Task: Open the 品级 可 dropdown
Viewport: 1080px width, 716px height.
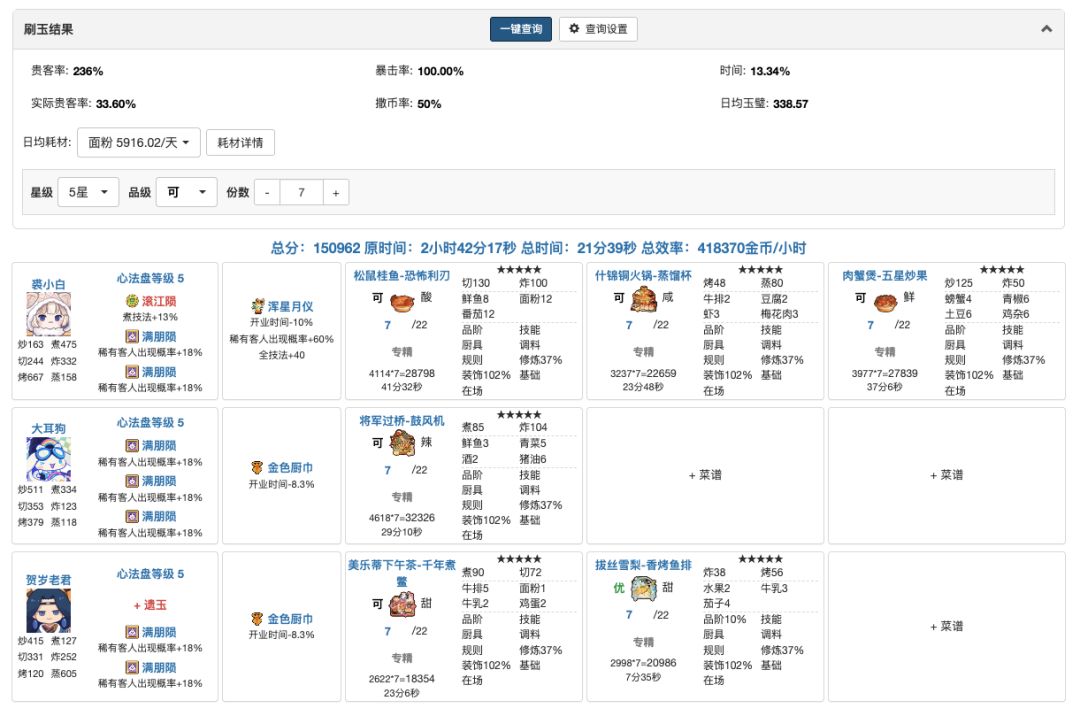Action: point(186,192)
